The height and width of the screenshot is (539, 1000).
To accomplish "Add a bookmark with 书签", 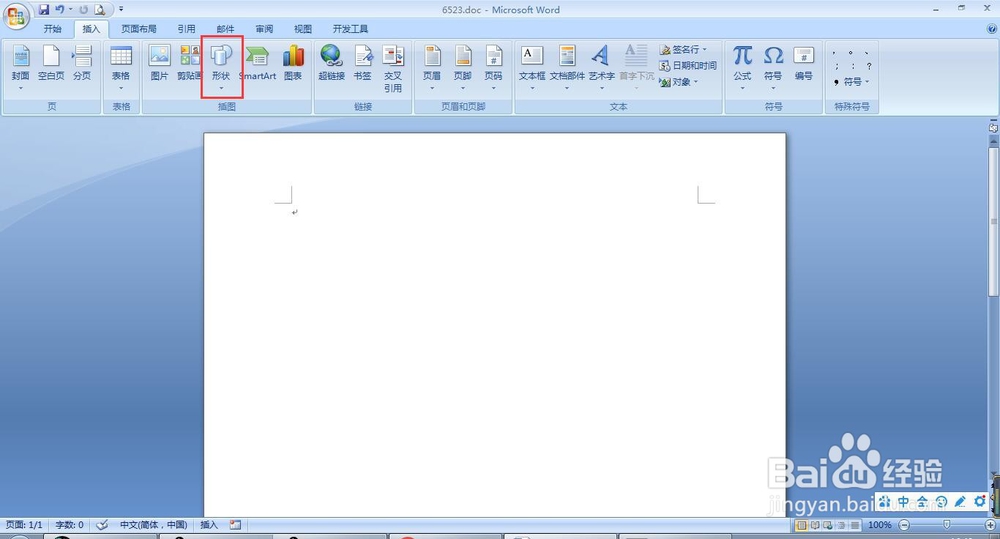I will point(362,64).
